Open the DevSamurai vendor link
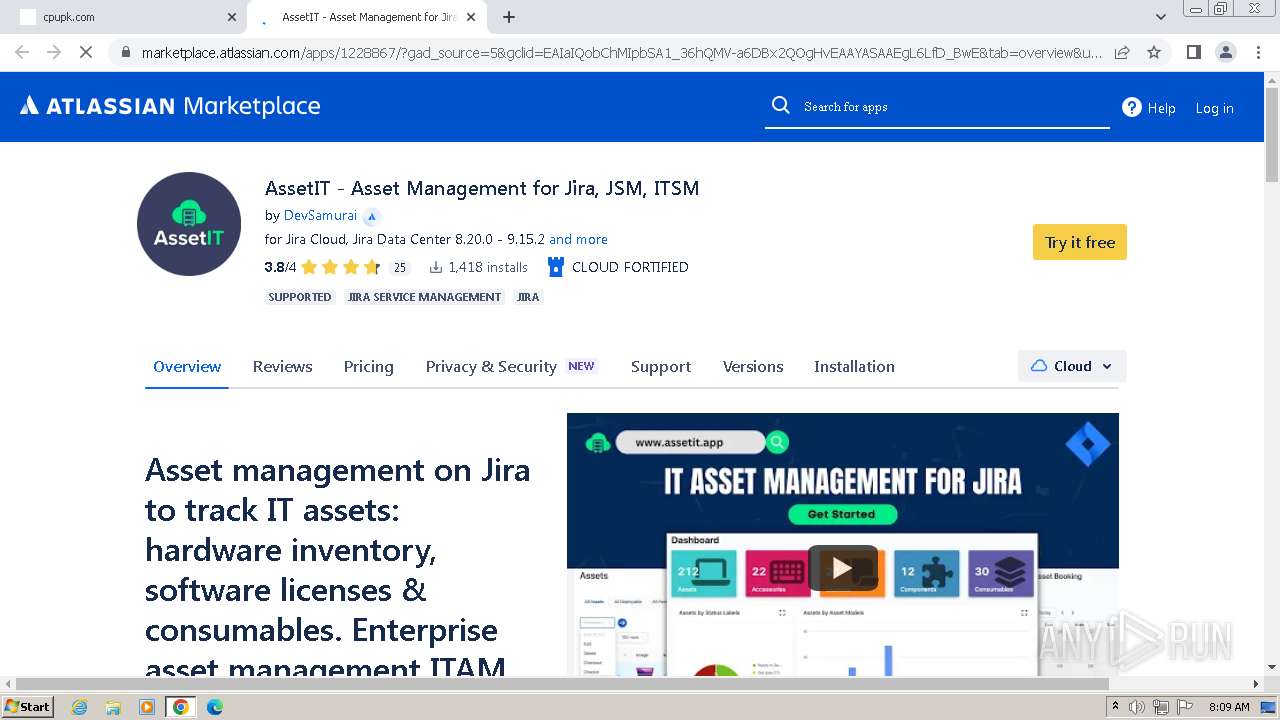The width and height of the screenshot is (1280, 720). point(320,216)
